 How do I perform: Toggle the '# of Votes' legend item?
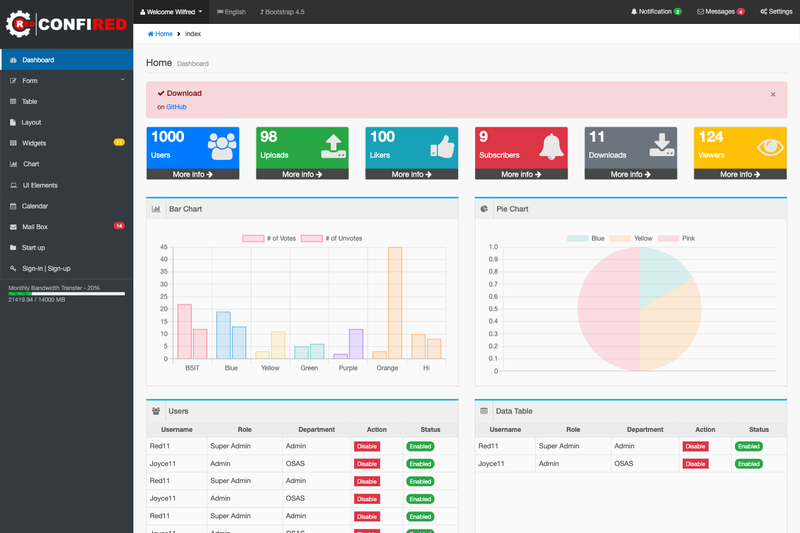click(x=269, y=238)
